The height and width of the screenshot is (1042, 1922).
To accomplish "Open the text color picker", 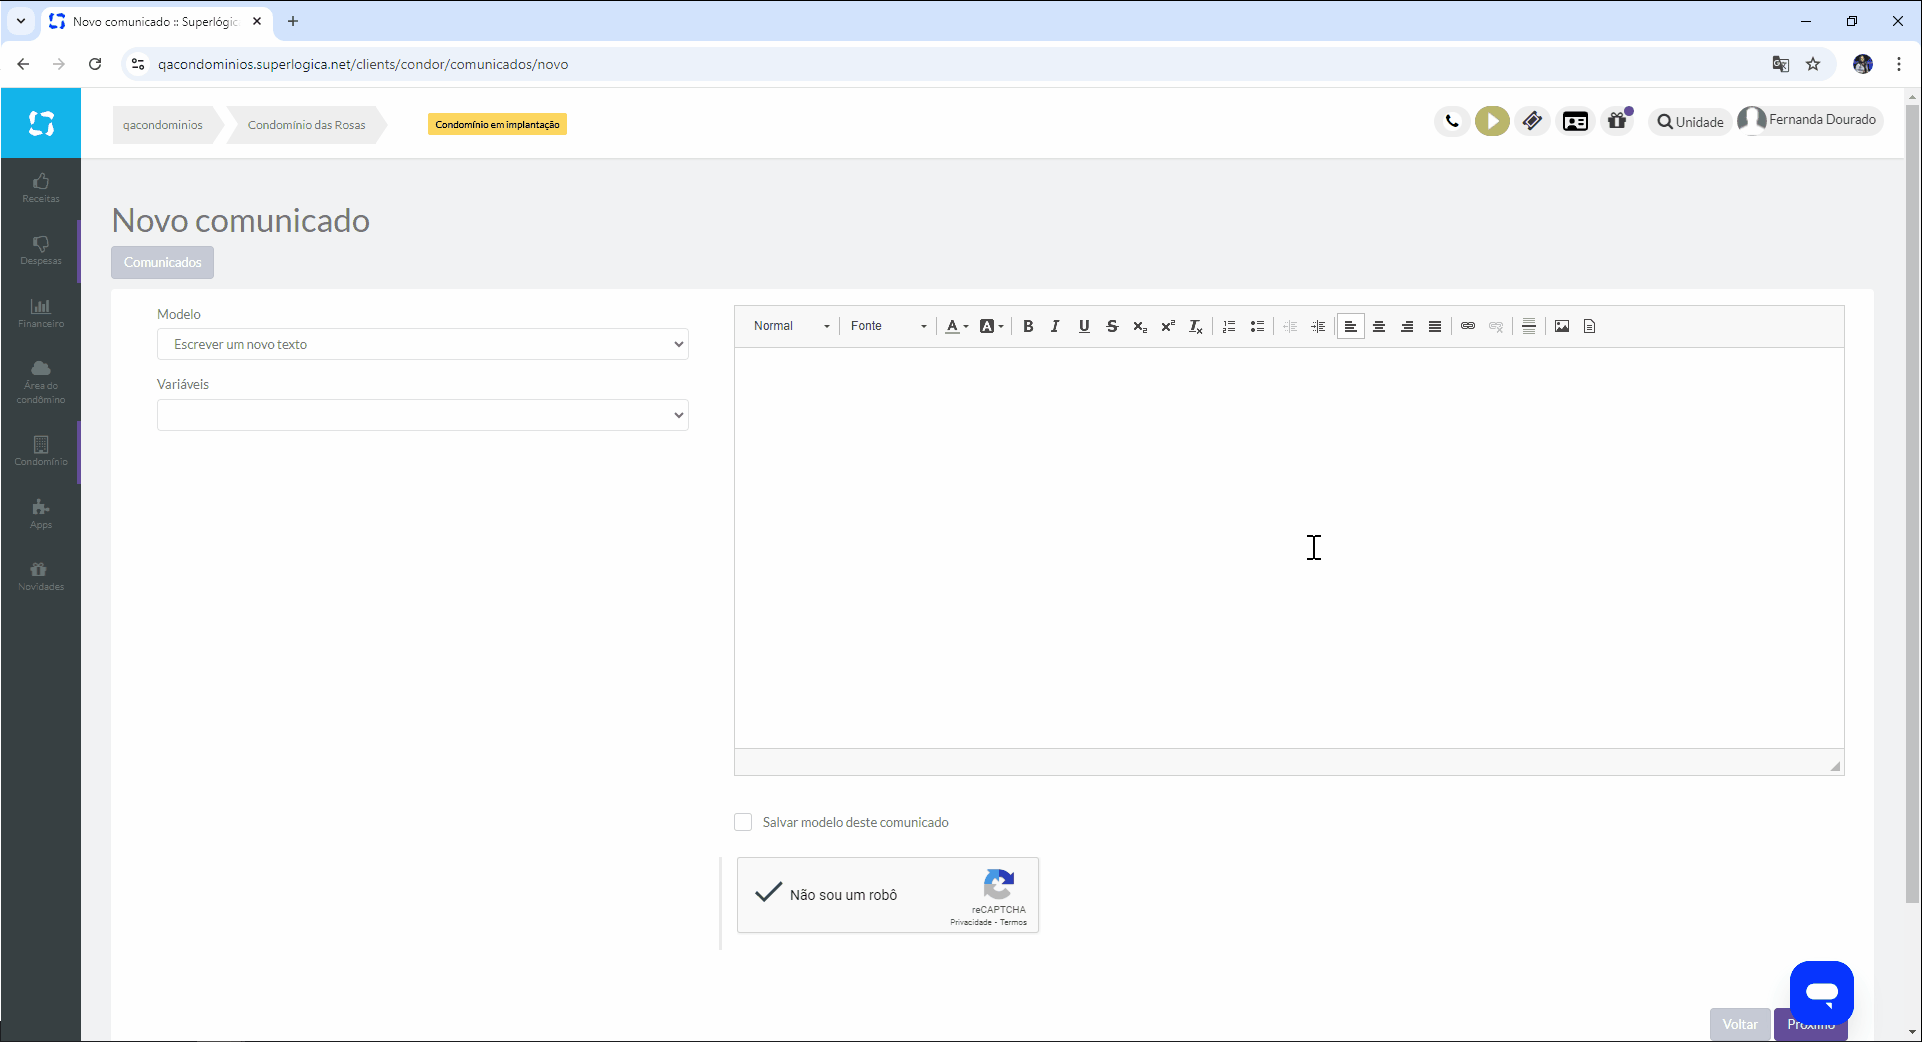I will (957, 326).
